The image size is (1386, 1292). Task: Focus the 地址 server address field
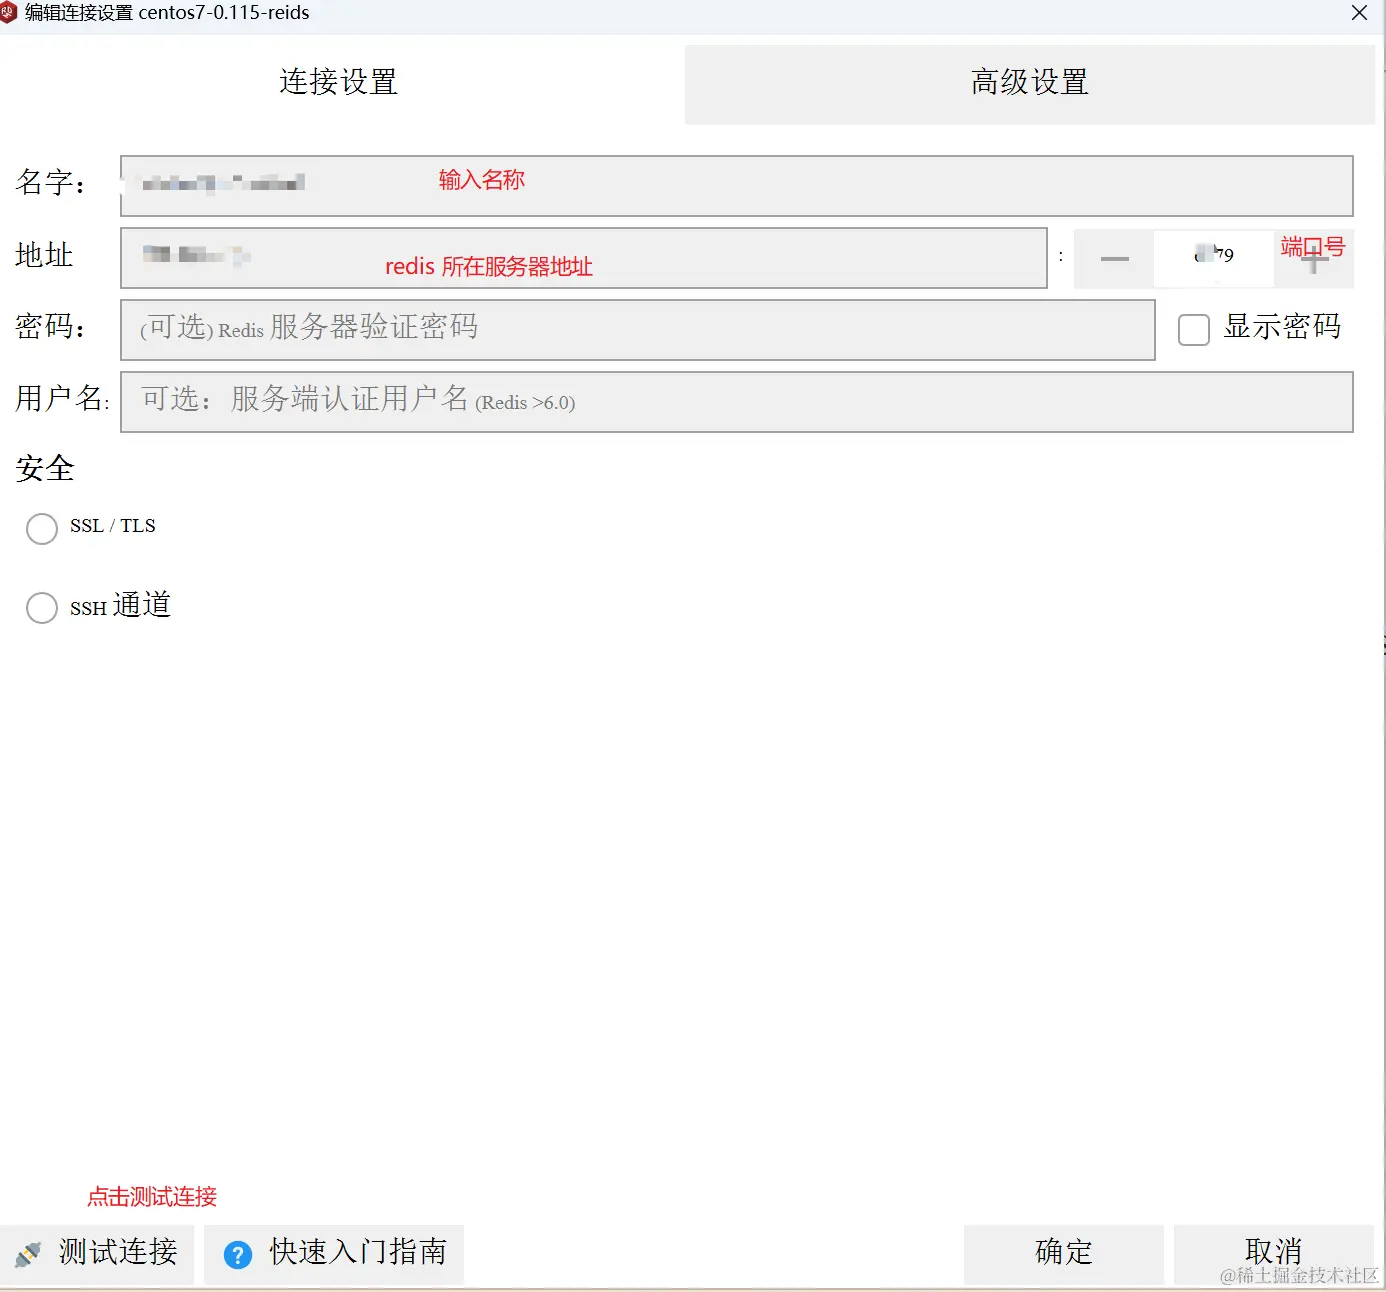(584, 258)
